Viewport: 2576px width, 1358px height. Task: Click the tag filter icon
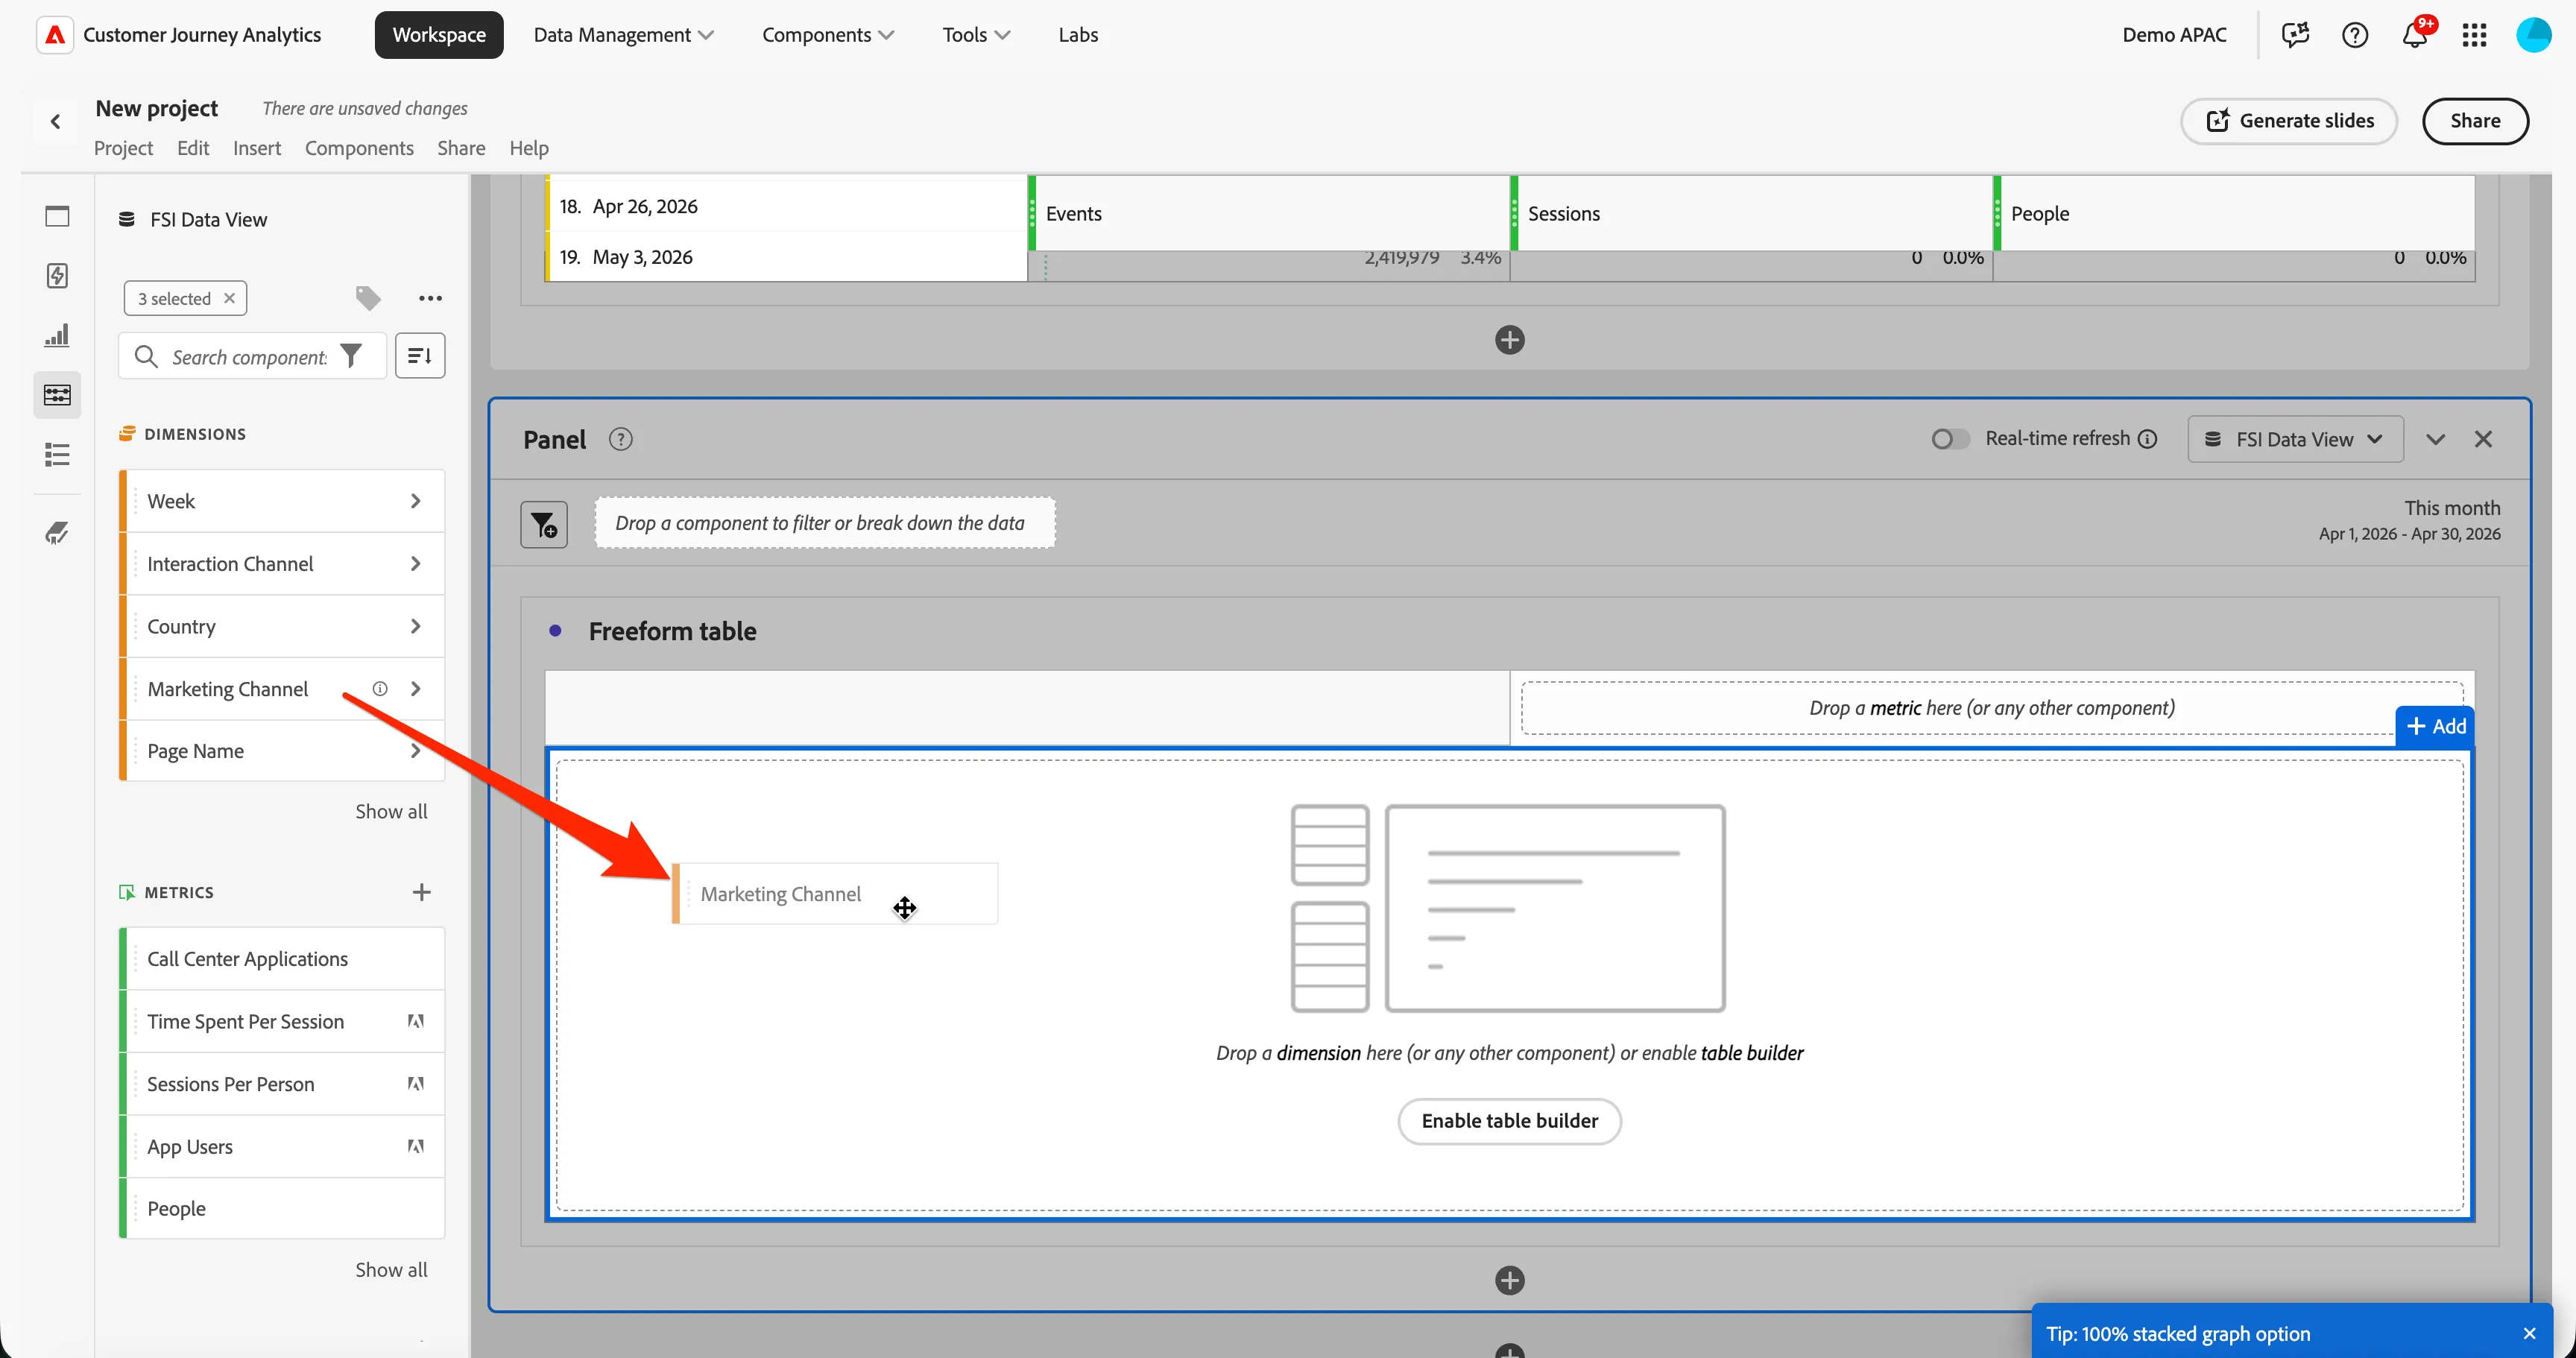(367, 298)
